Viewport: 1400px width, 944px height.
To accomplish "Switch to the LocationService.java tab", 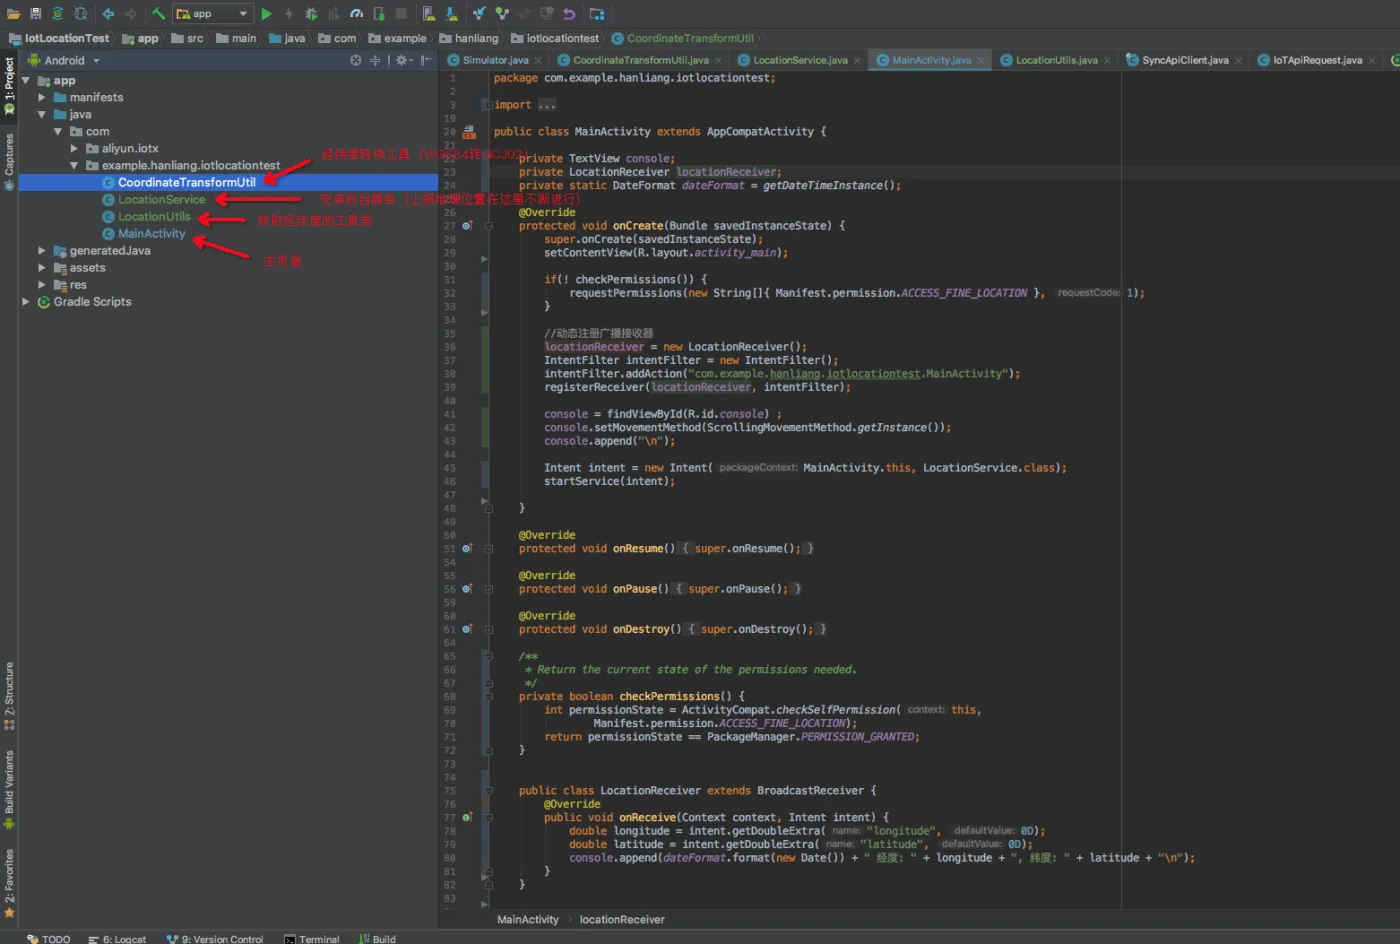I will pyautogui.click(x=800, y=61).
